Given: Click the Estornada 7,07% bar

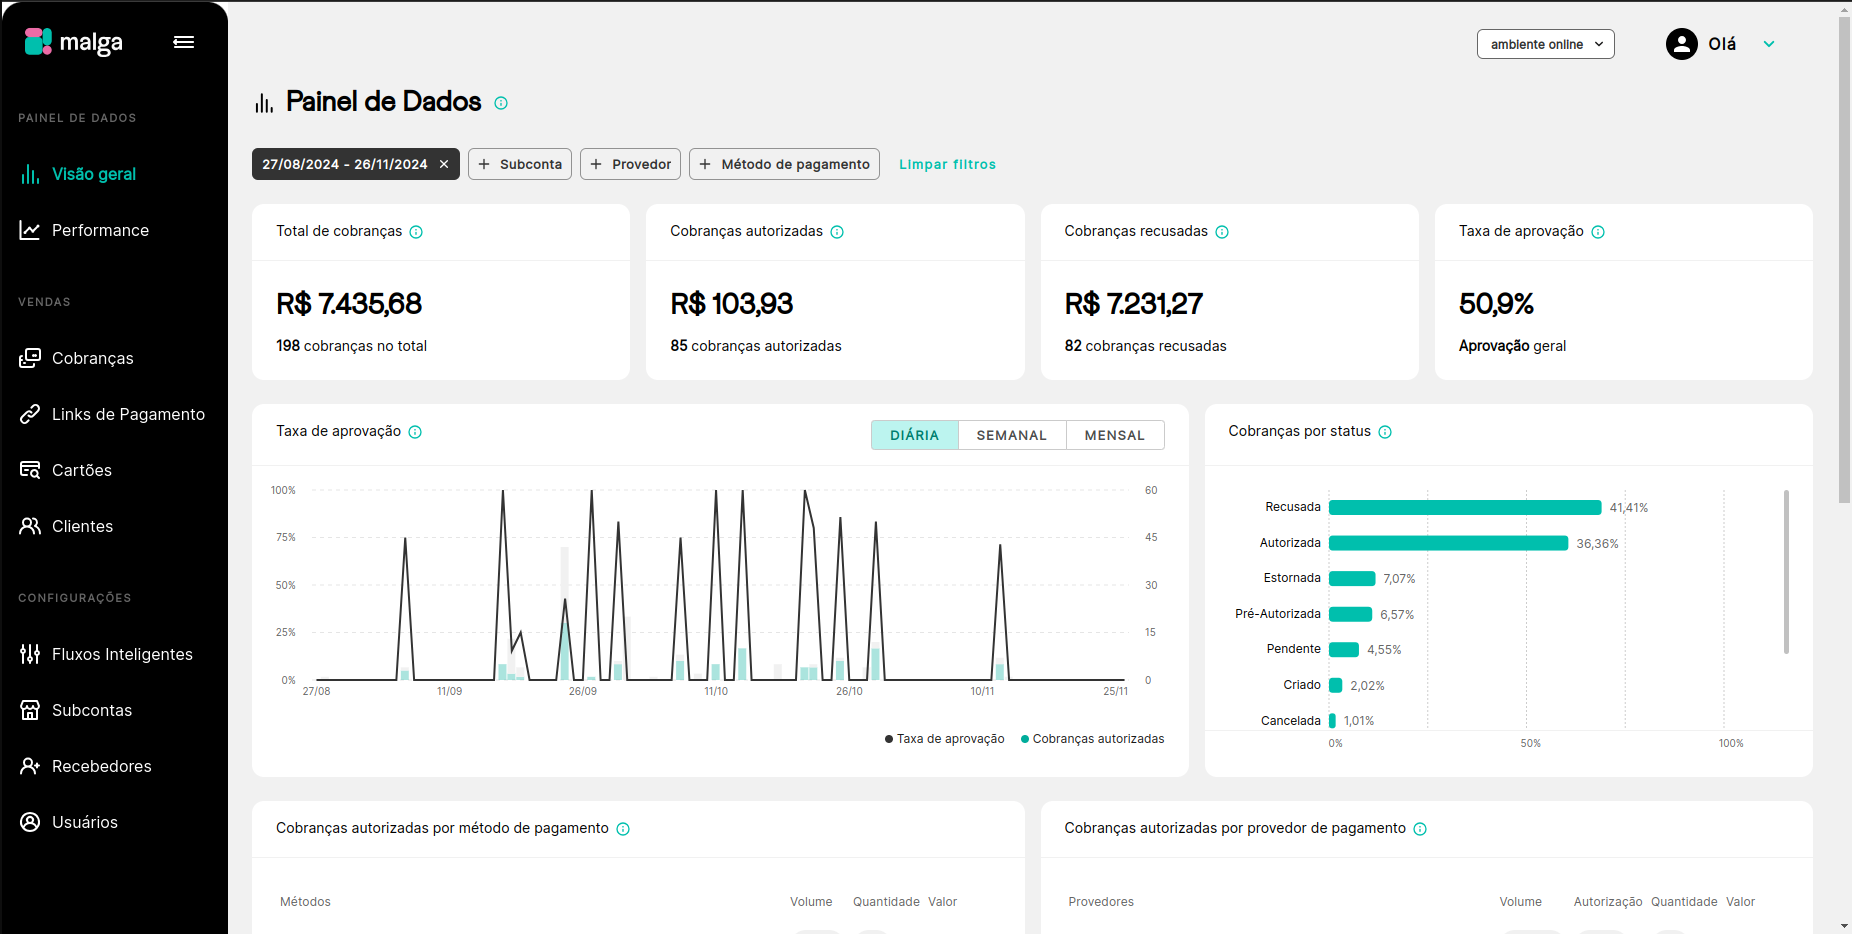Looking at the screenshot, I should click(x=1352, y=578).
